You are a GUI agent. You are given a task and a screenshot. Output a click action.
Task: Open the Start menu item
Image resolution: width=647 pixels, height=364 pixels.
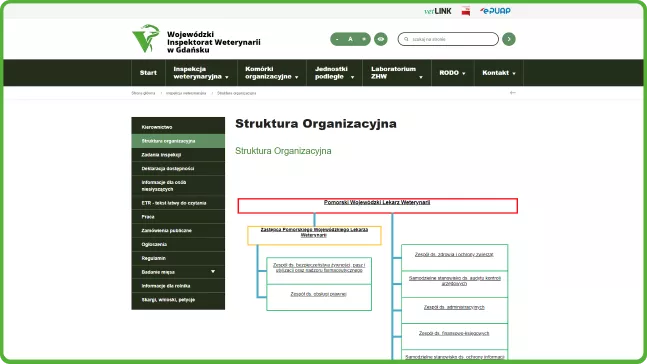[x=148, y=73]
